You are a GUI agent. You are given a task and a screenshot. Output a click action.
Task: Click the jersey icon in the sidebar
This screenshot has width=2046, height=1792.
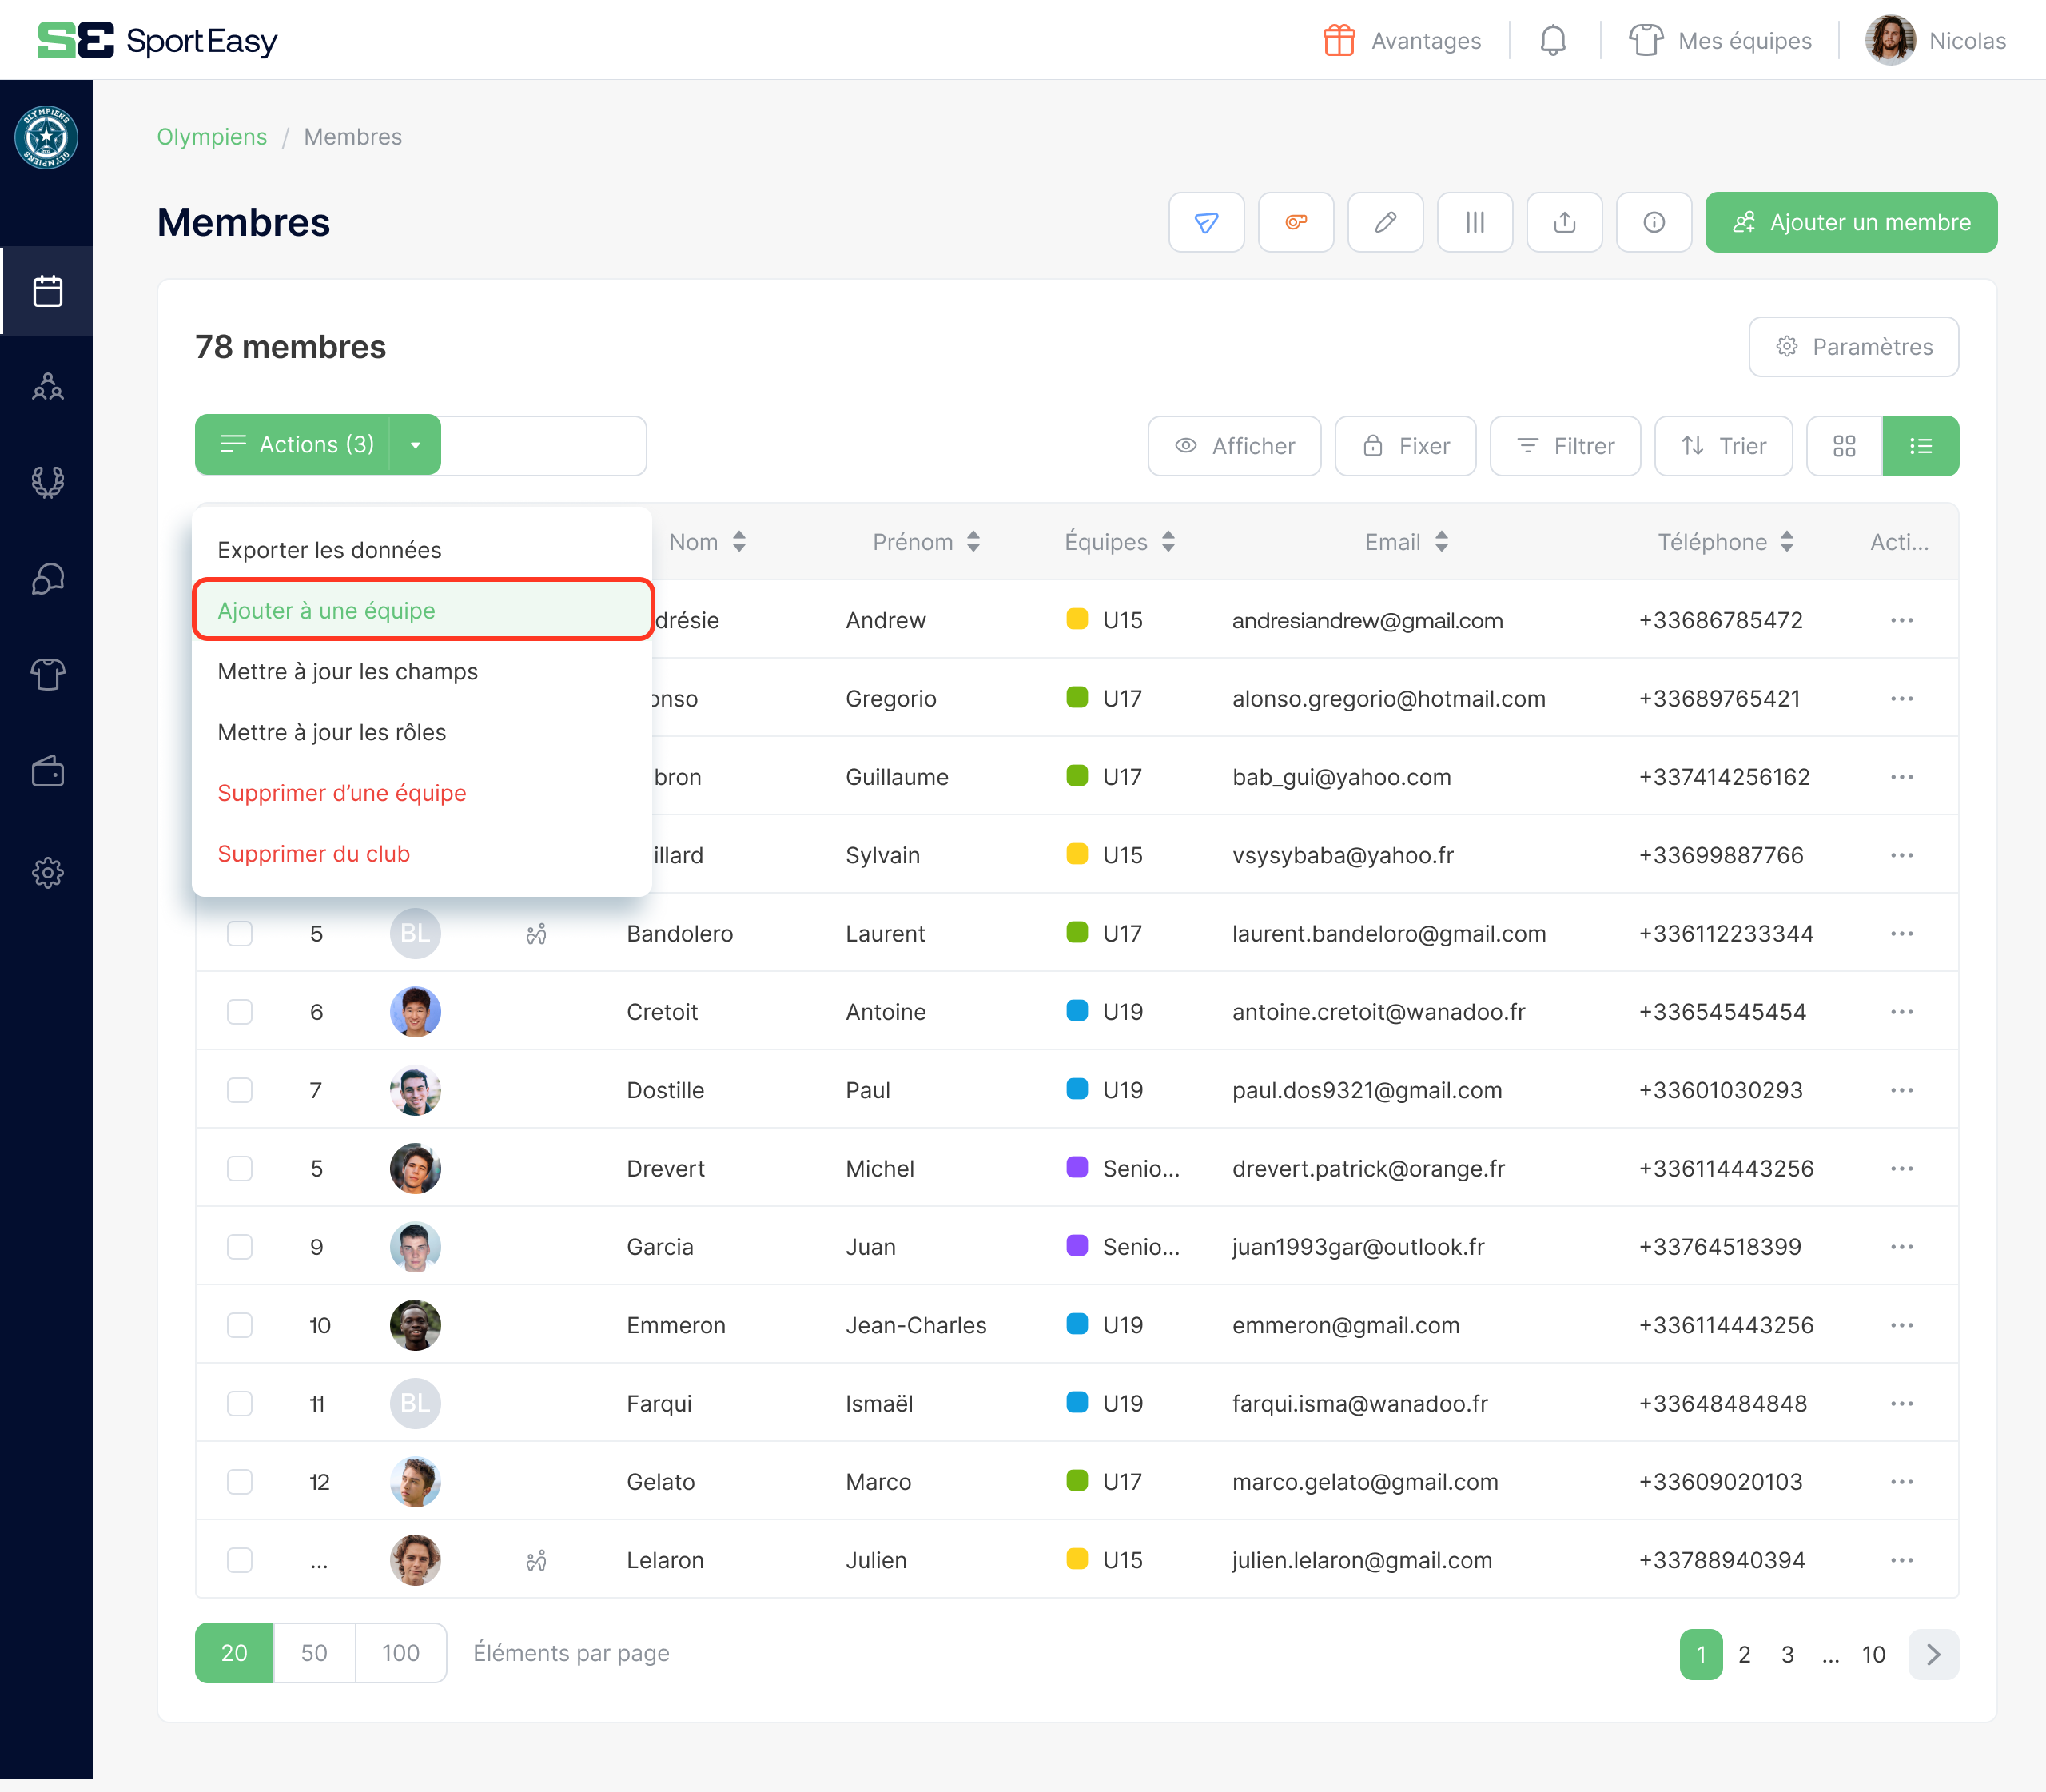(47, 674)
